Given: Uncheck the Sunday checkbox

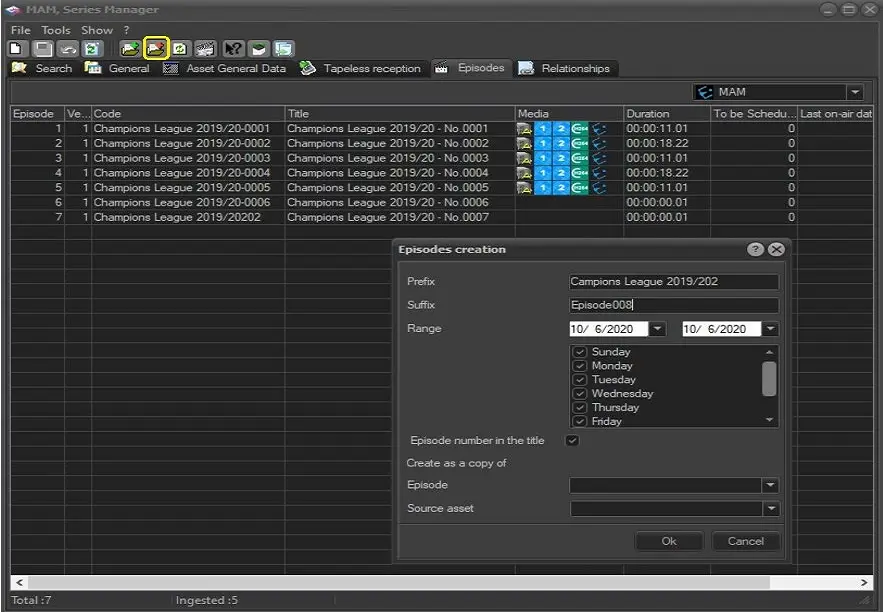Looking at the screenshot, I should pos(579,352).
